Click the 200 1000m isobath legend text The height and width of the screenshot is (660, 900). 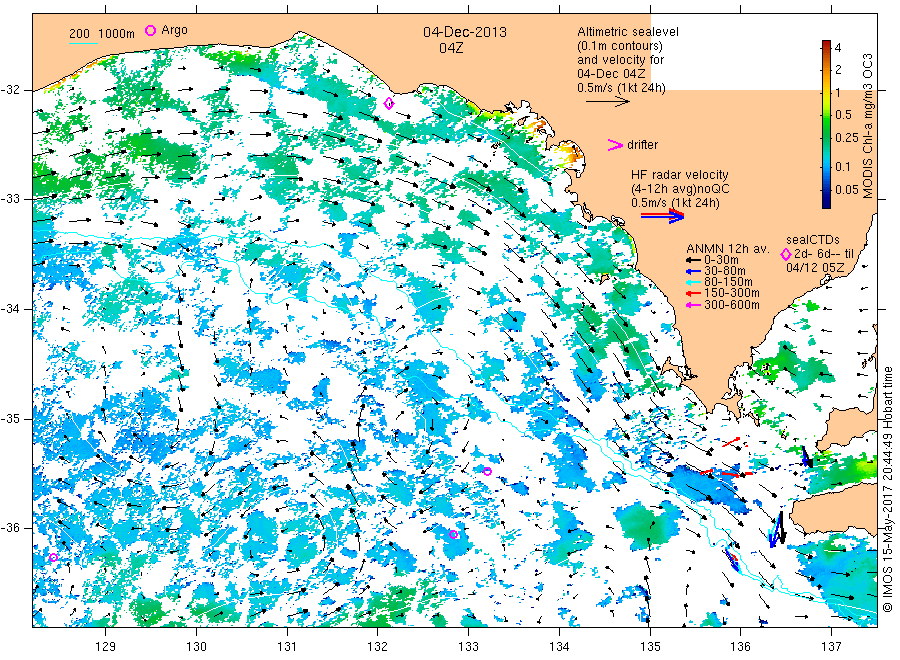[x=102, y=34]
